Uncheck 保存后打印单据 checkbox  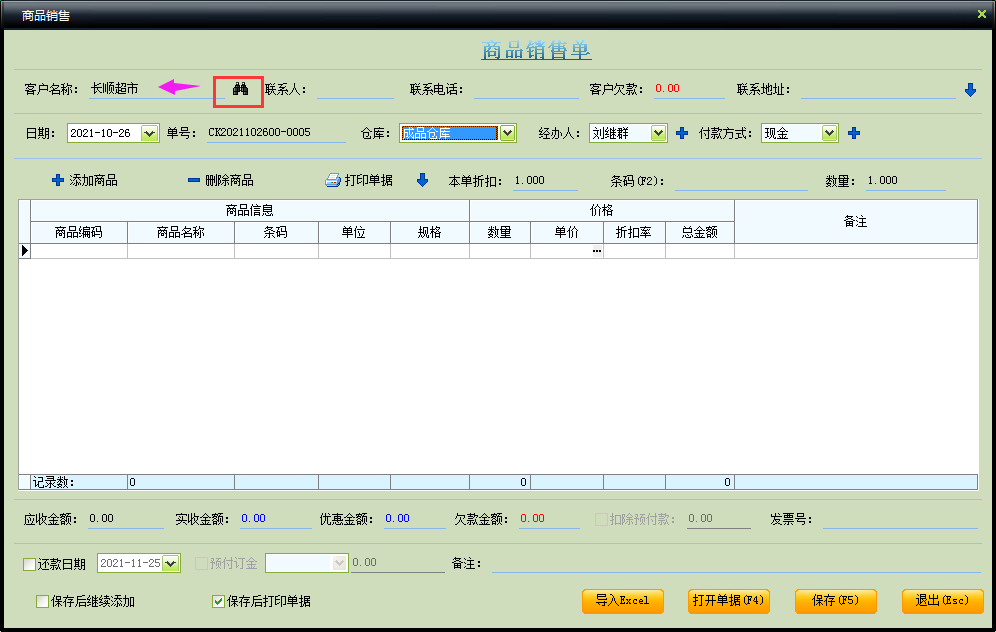pos(218,601)
